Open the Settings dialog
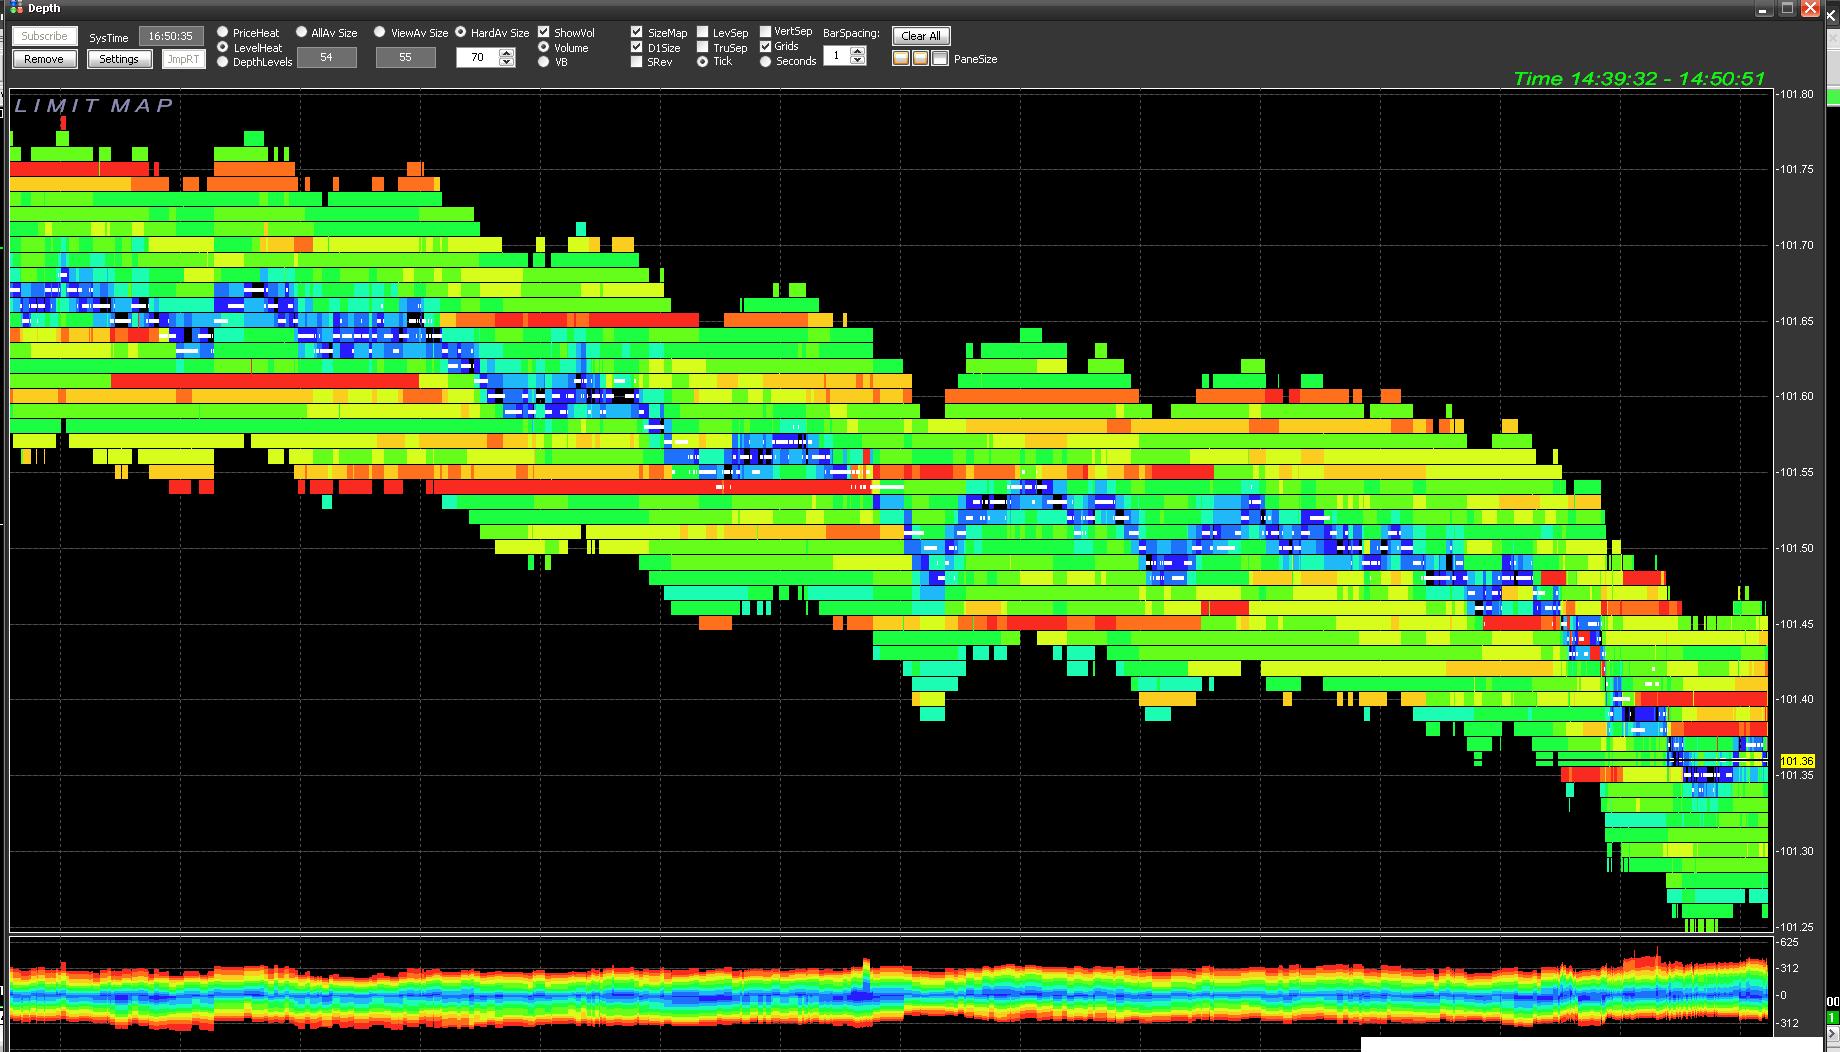 (x=119, y=59)
